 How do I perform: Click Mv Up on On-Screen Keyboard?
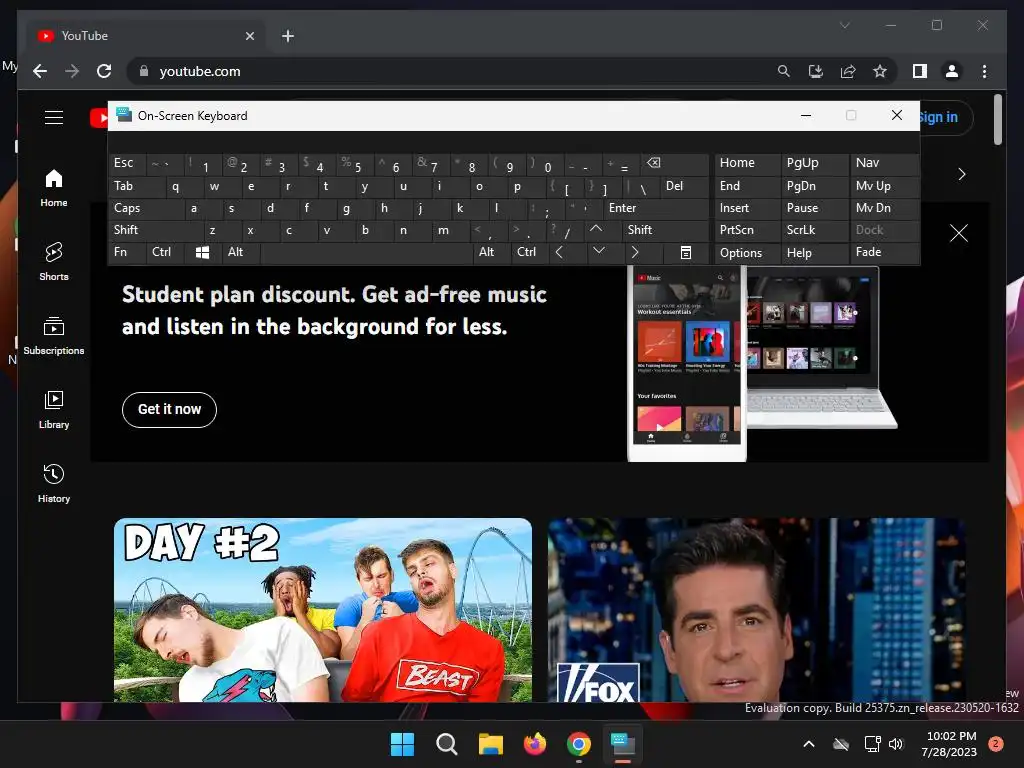coord(884,186)
